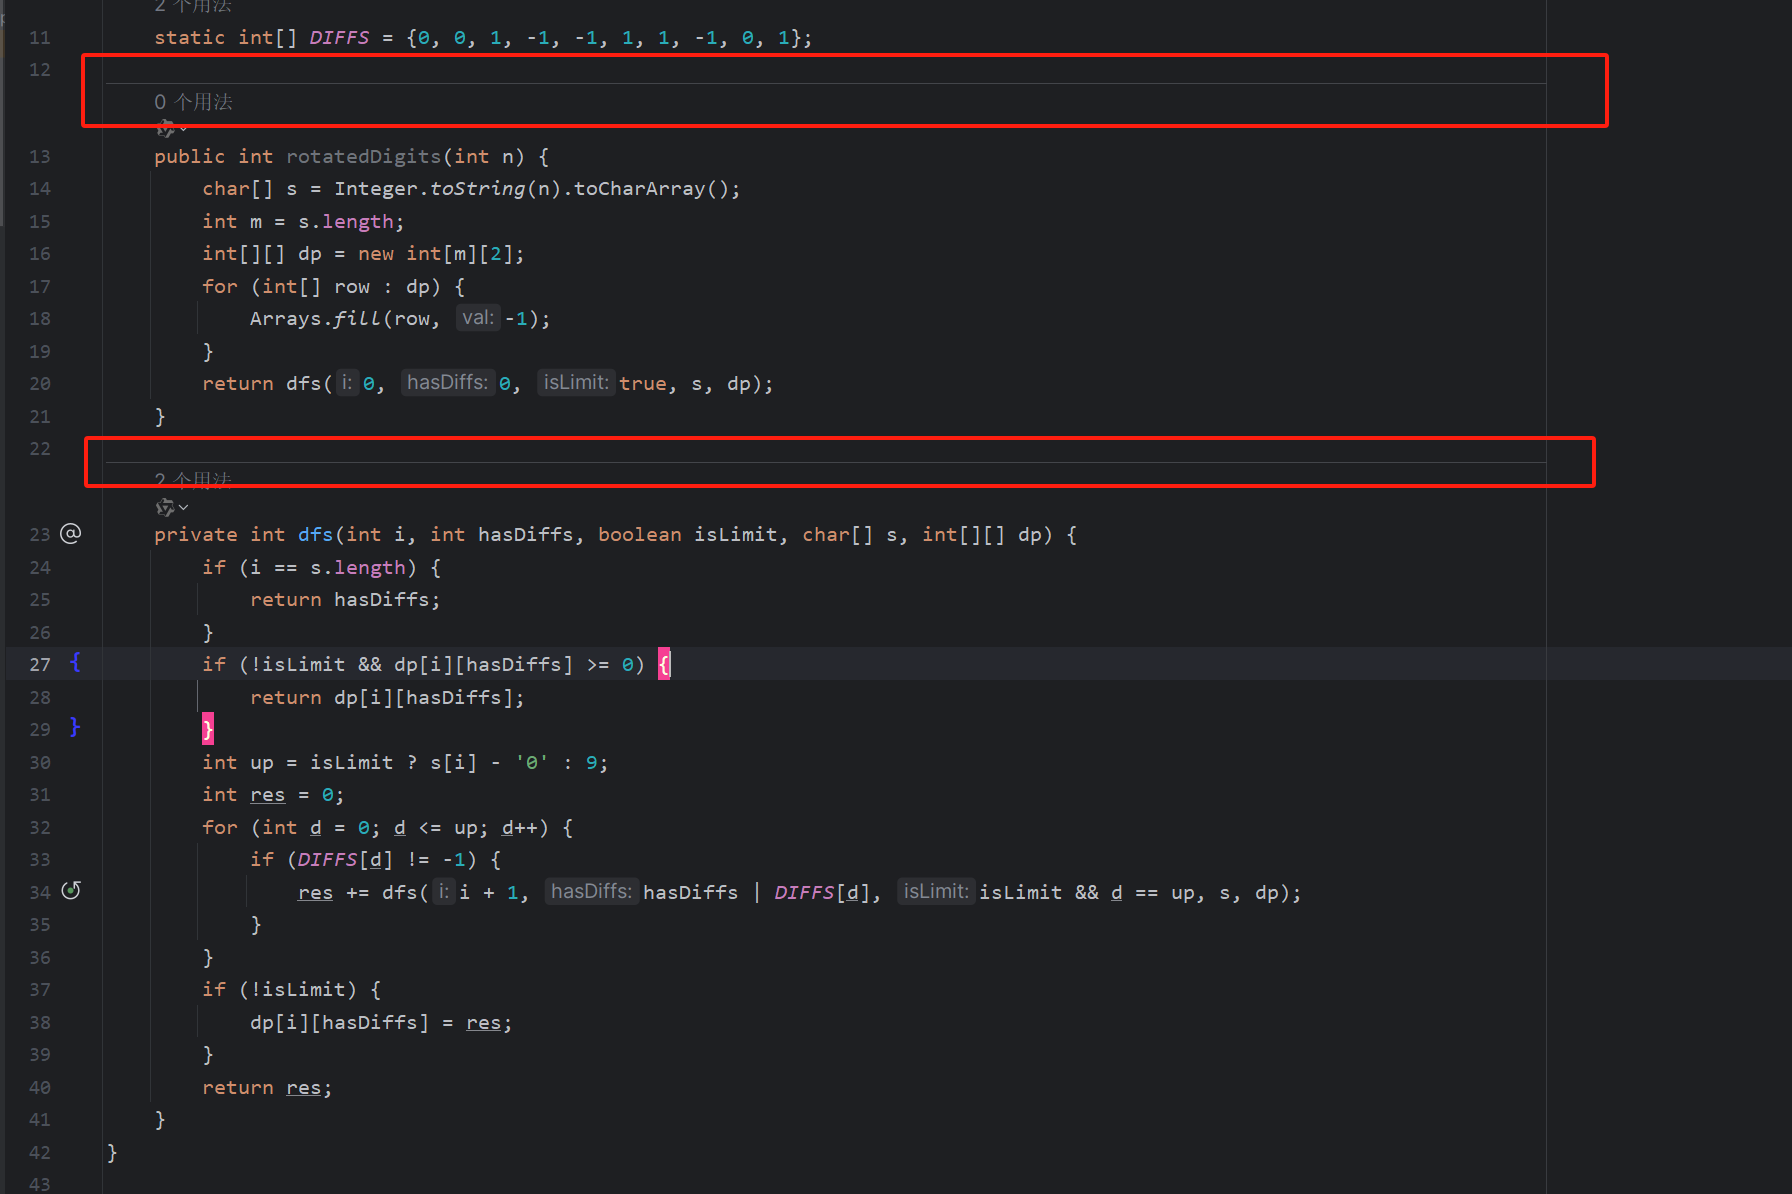Click the 'boolean' keyword on line 23

pos(640,535)
